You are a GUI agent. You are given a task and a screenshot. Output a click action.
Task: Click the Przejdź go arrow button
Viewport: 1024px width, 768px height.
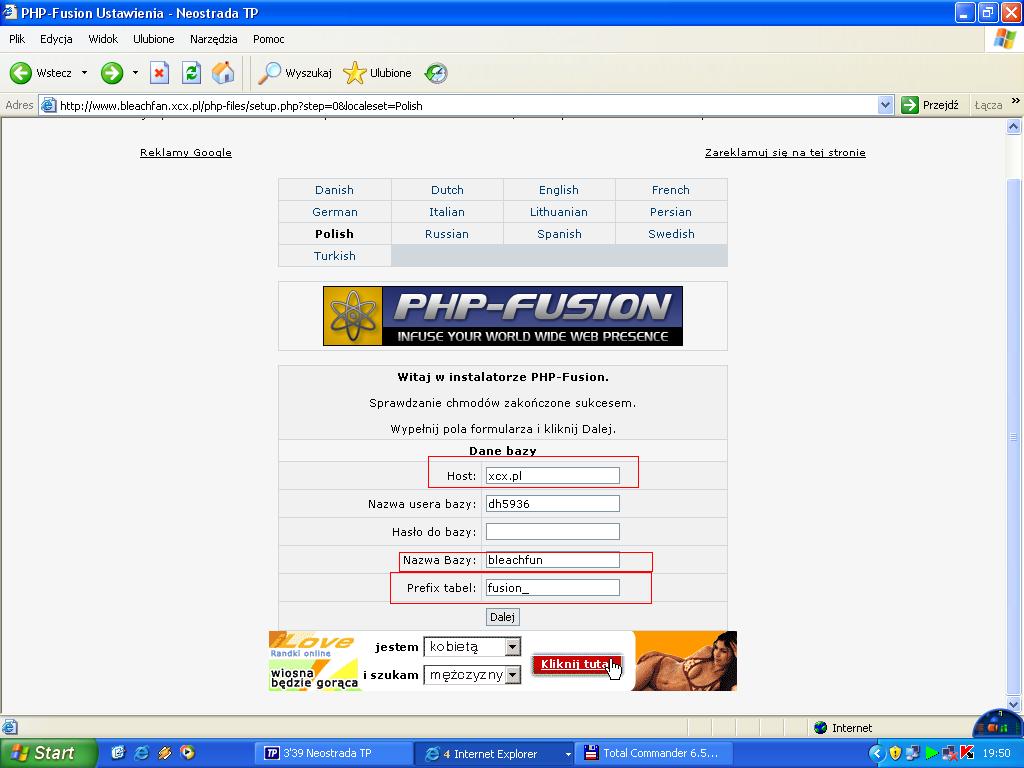910,105
